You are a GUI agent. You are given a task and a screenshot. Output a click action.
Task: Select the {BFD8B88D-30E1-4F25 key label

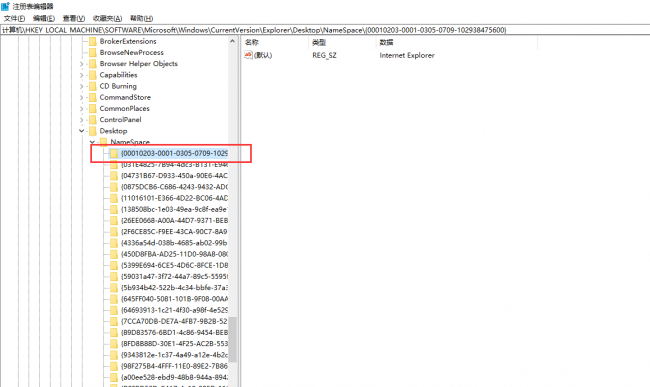[x=174, y=343]
